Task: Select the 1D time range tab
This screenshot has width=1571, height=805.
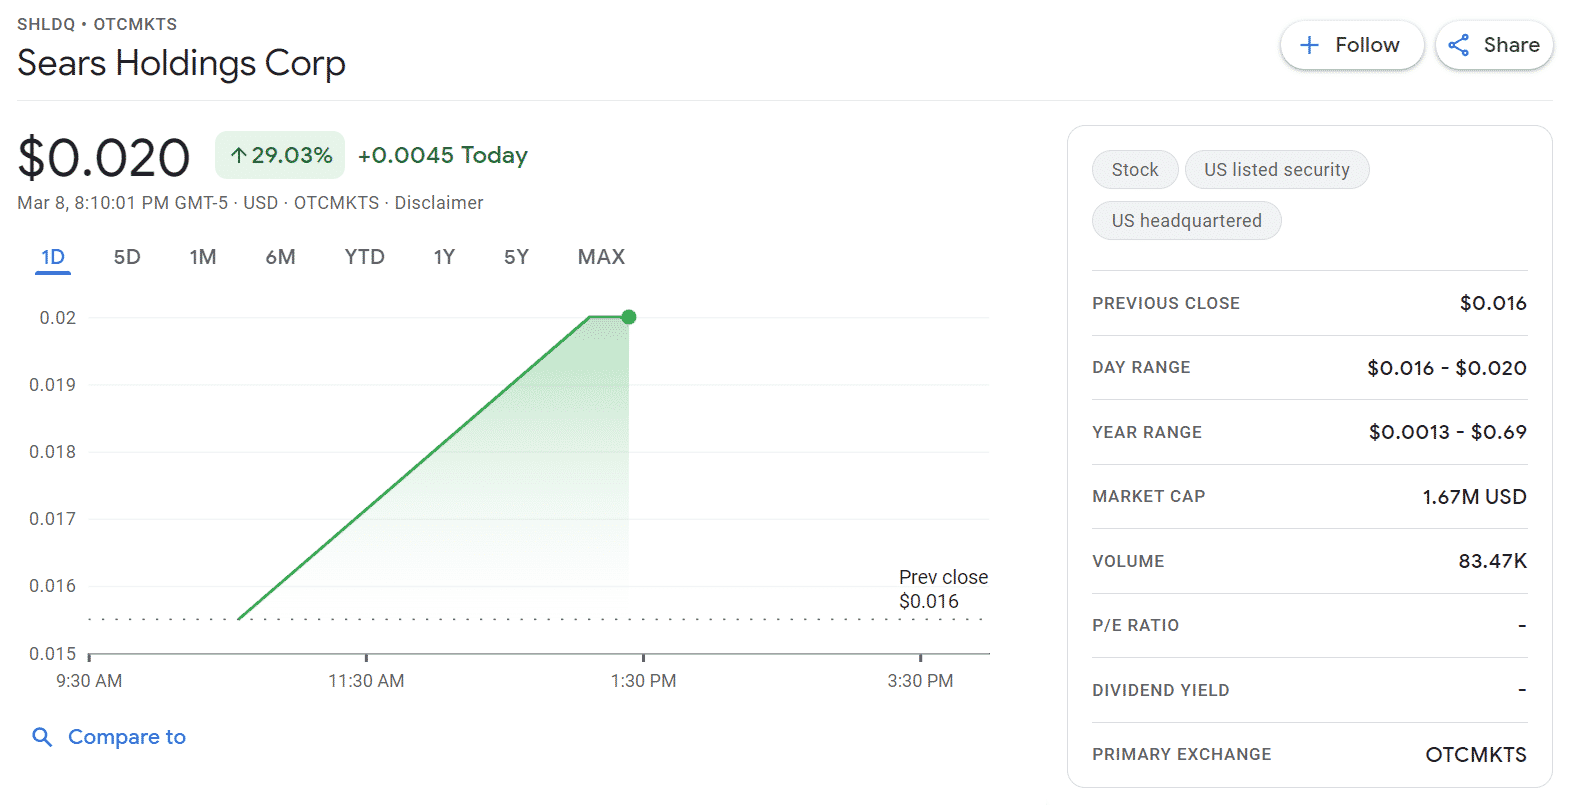Action: pos(53,257)
